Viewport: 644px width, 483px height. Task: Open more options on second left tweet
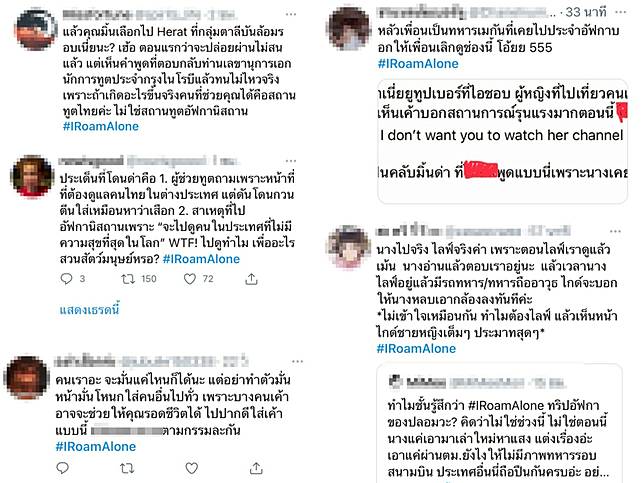coord(291,161)
